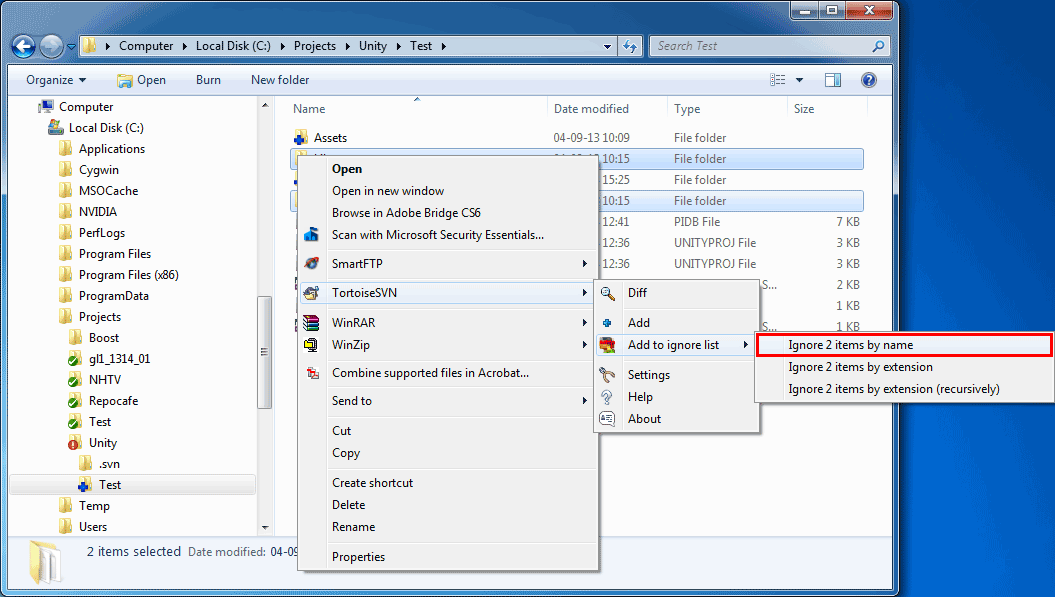Select gl1_1314_01 versioned folder in tree
The width and height of the screenshot is (1055, 597).
coord(119,359)
